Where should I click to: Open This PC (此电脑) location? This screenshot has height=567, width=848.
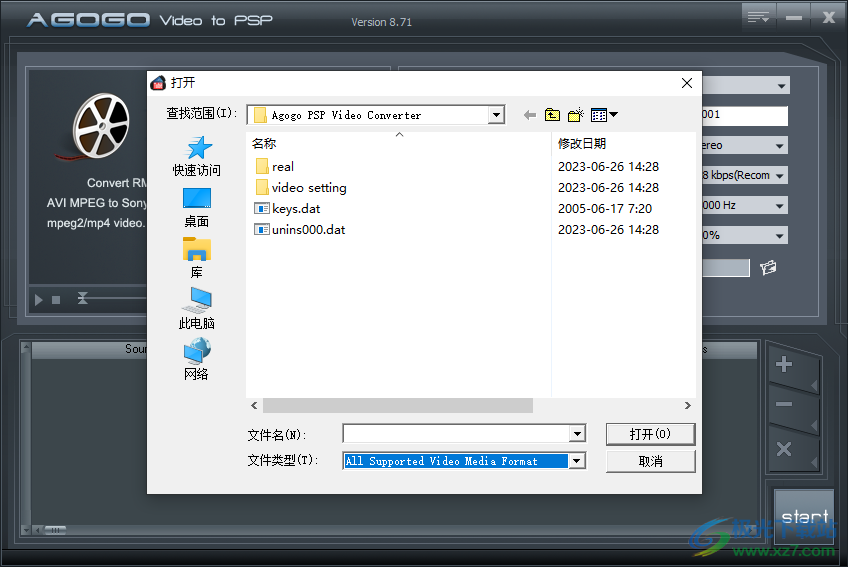tap(197, 309)
